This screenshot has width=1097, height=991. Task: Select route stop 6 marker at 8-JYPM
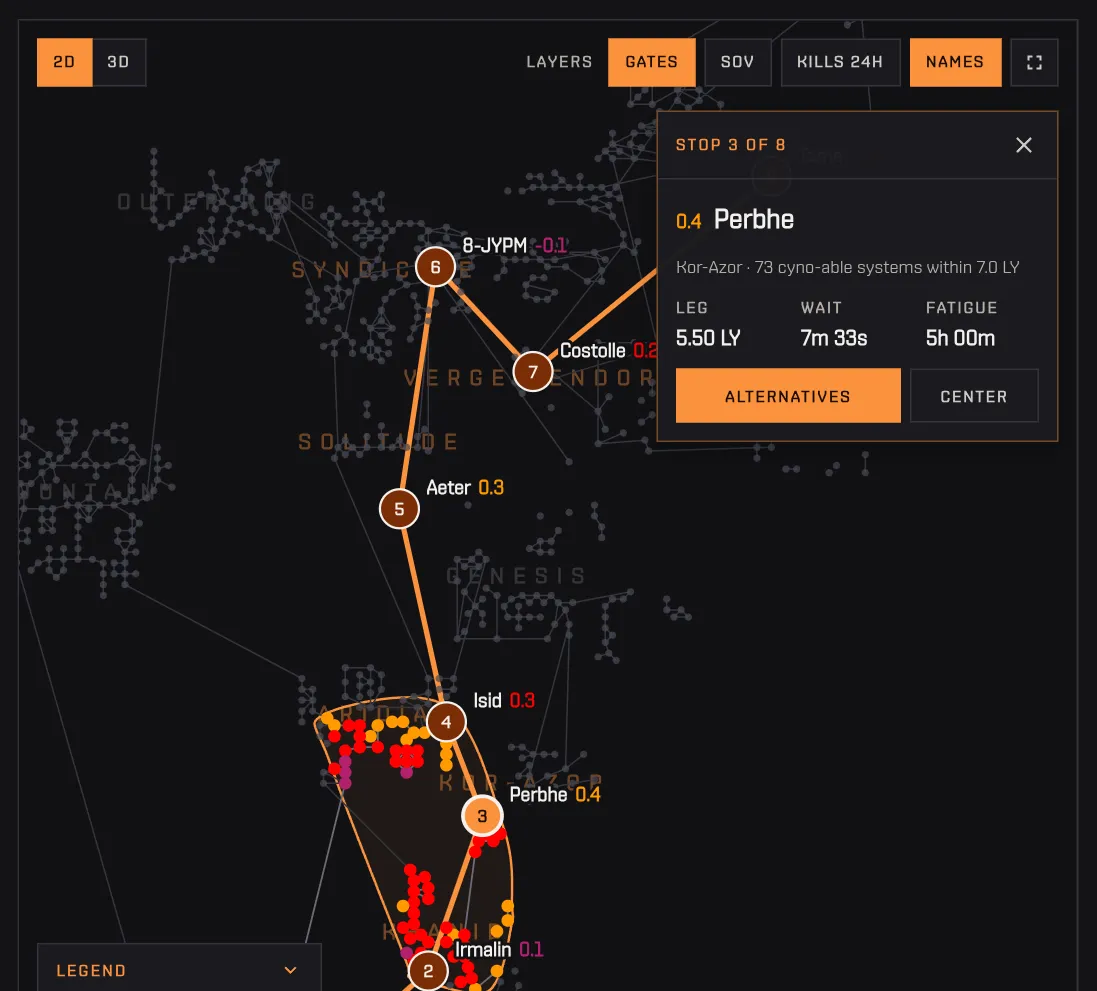point(435,267)
